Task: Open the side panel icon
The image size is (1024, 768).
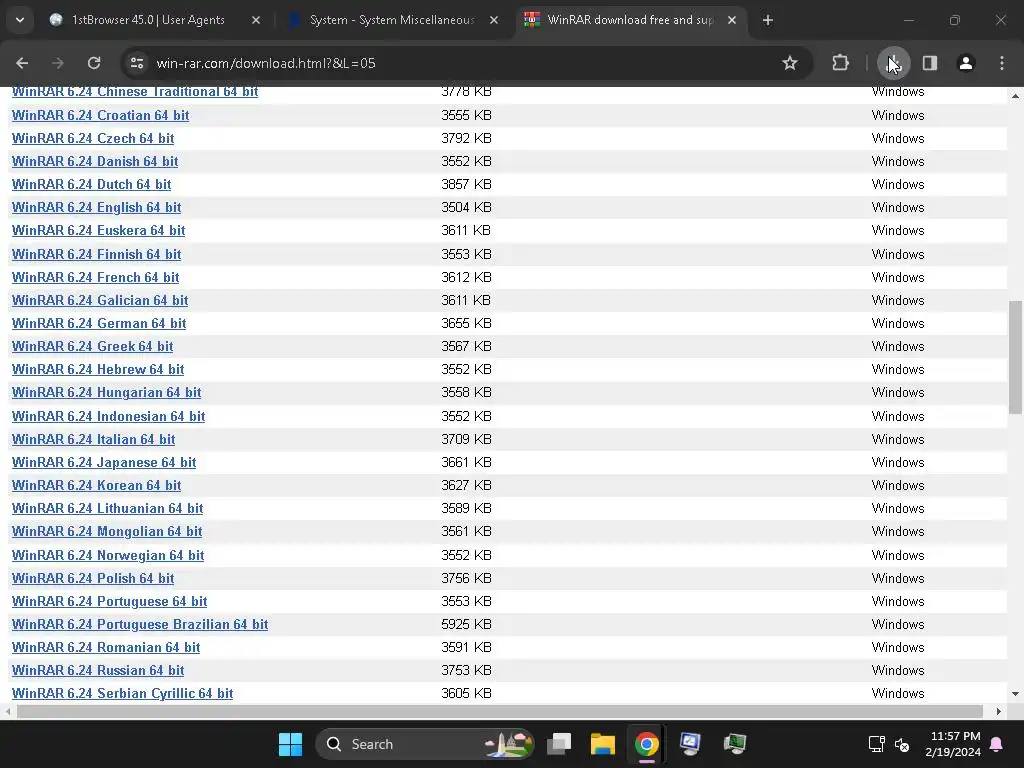Action: tap(930, 63)
